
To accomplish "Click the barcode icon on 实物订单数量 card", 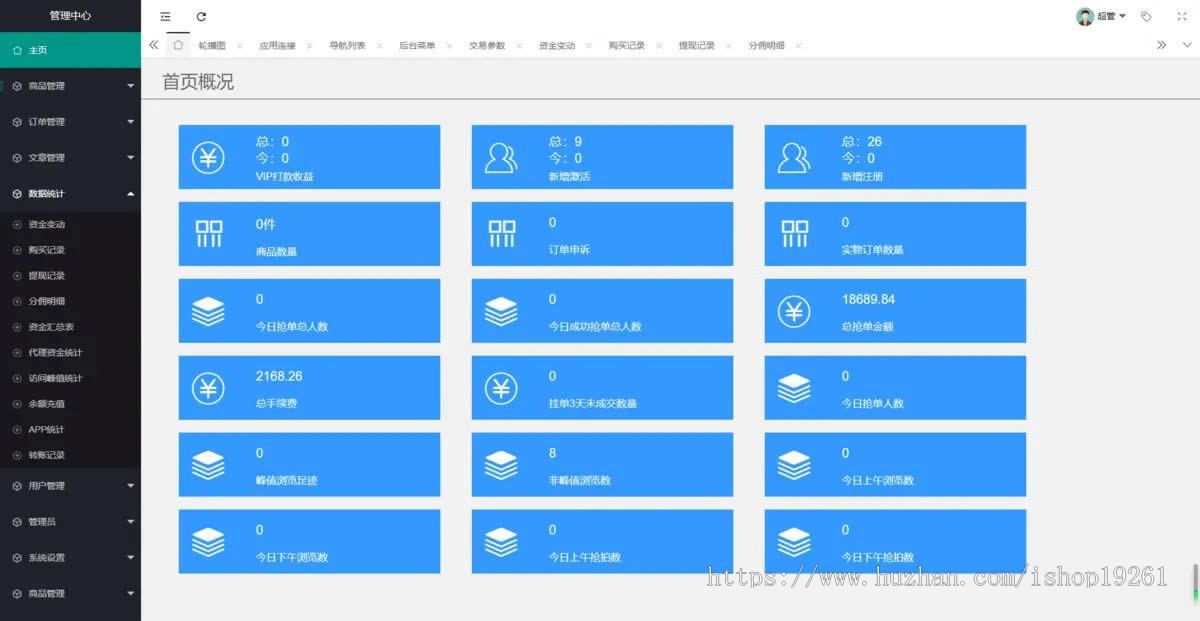I will 795,234.
